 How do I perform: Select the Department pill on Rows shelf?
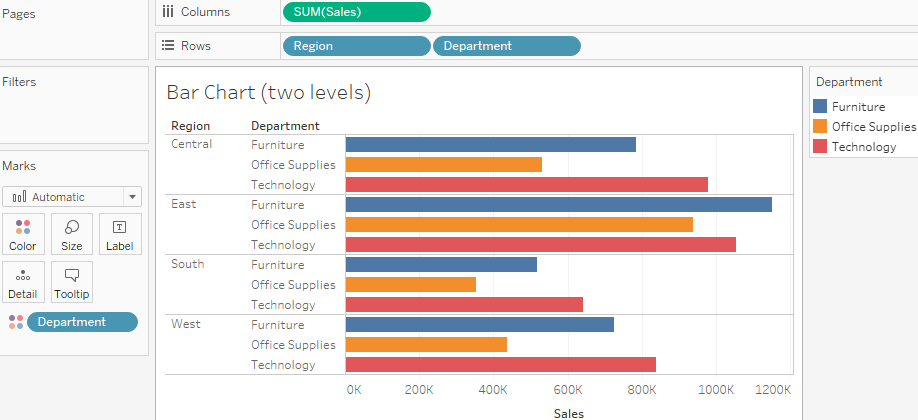(x=506, y=46)
